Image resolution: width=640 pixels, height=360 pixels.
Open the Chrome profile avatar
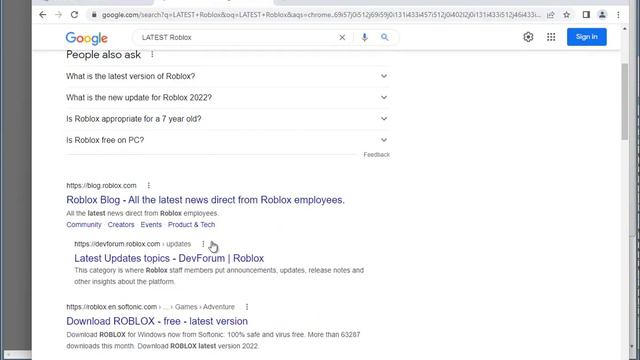click(x=602, y=15)
